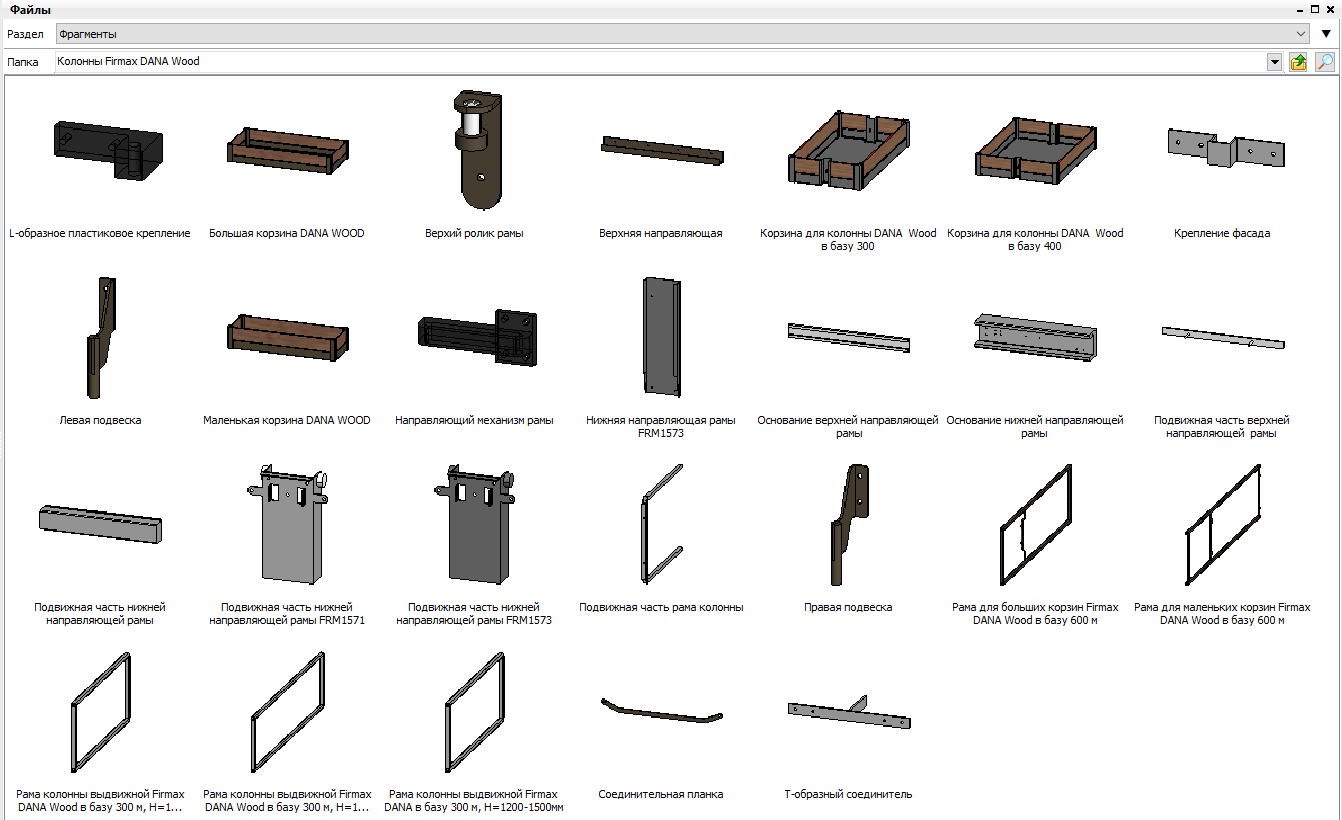Open the Папка dropdown arrow
The height and width of the screenshot is (820, 1342).
(x=1274, y=62)
